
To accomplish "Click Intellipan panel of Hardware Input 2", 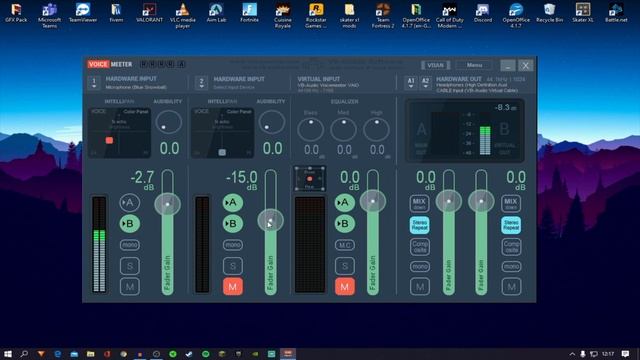I will tap(222, 133).
